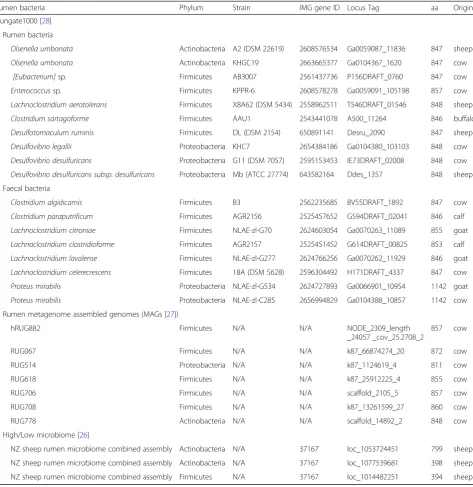Image resolution: width=473 pixels, height=487 pixels.
Task: Select locus tag scaffold_14892_2
Action: click(374, 421)
